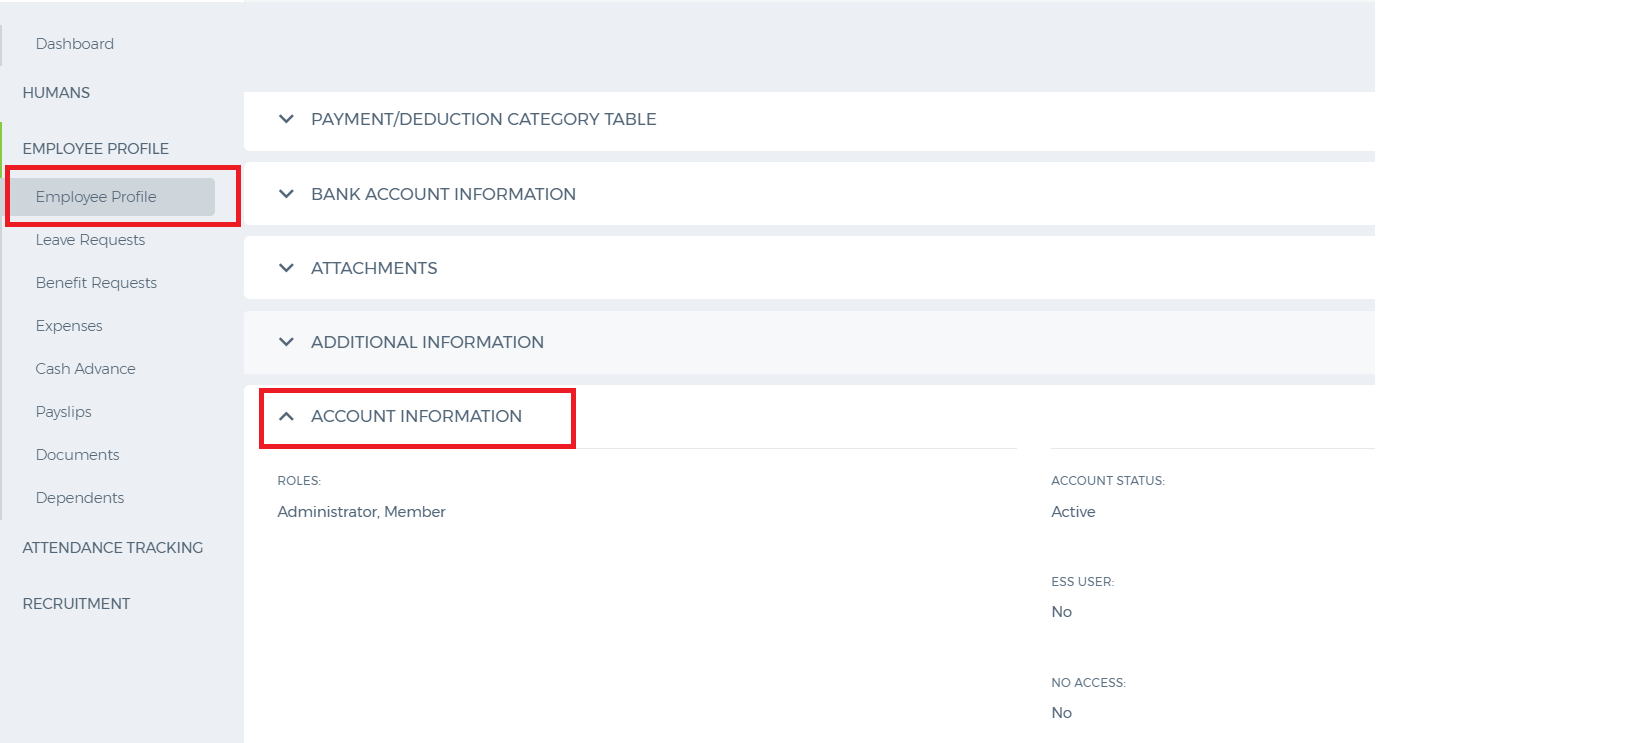The height and width of the screenshot is (743, 1629).
Task: Expand the Attachments section chevron
Action: click(x=286, y=268)
